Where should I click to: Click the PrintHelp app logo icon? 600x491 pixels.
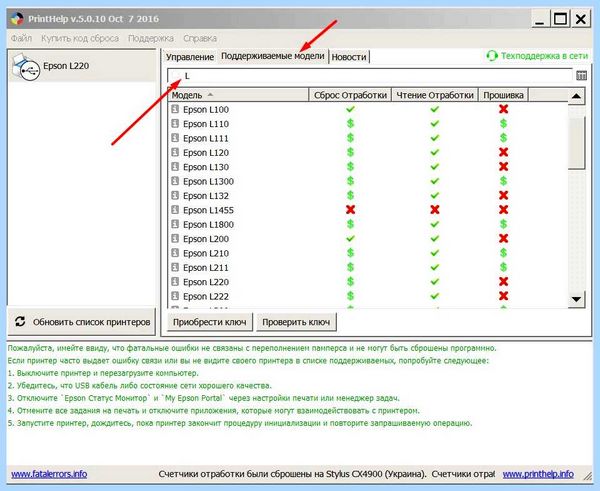[x=16, y=19]
